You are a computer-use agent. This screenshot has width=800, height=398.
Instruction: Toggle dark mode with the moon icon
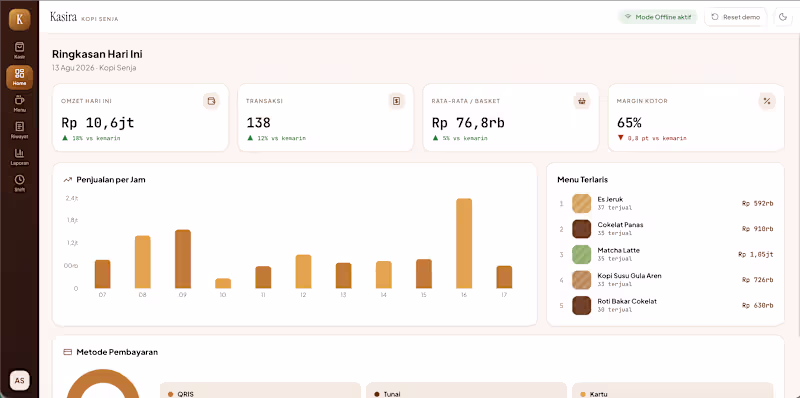tap(783, 17)
